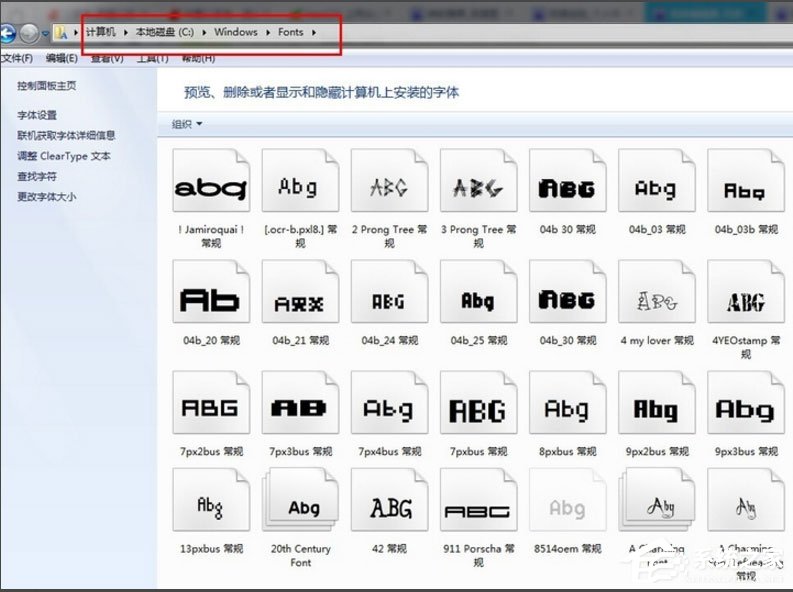
Task: Go to 控制面板主页
Action: [x=47, y=85]
